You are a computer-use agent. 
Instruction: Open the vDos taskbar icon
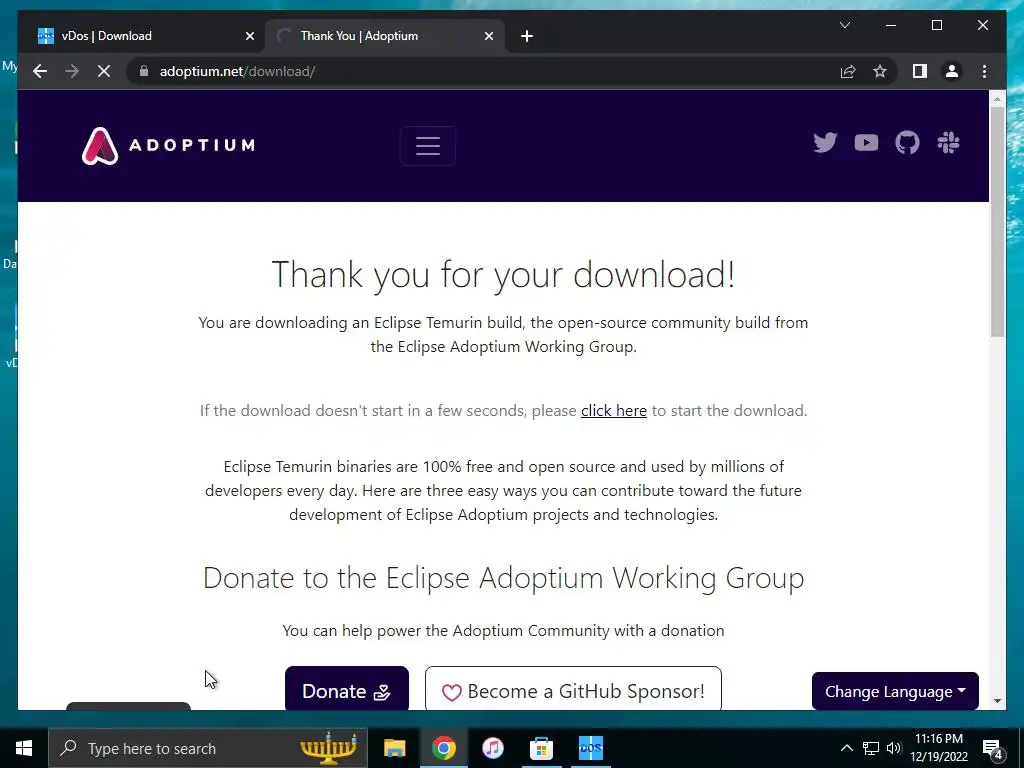tap(590, 748)
